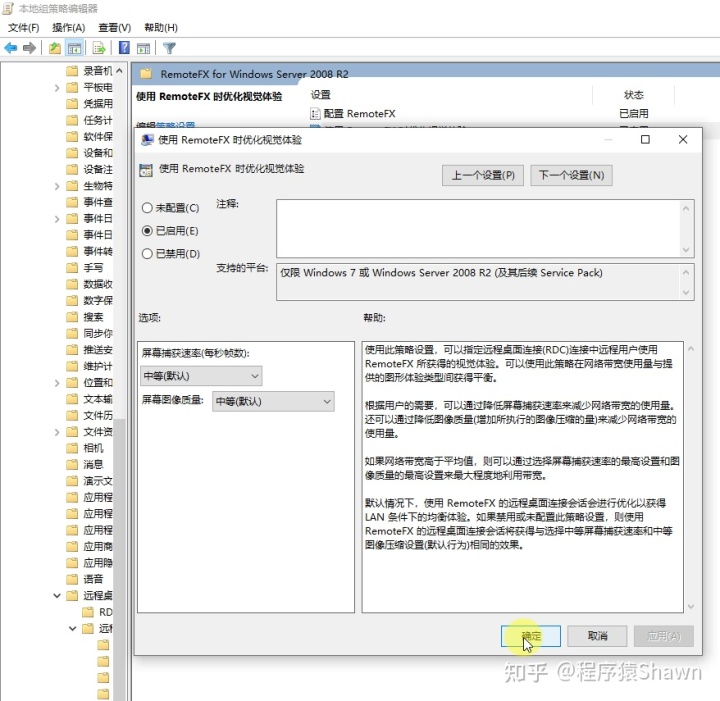Open the 查看(V) menu
This screenshot has height=701, width=720.
point(114,28)
